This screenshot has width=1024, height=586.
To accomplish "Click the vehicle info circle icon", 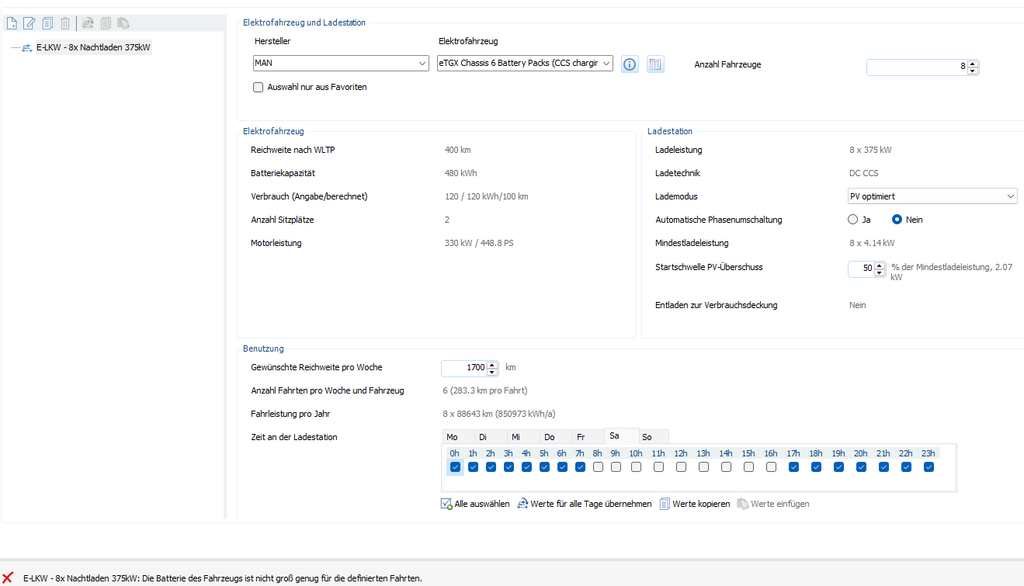I will pos(630,64).
